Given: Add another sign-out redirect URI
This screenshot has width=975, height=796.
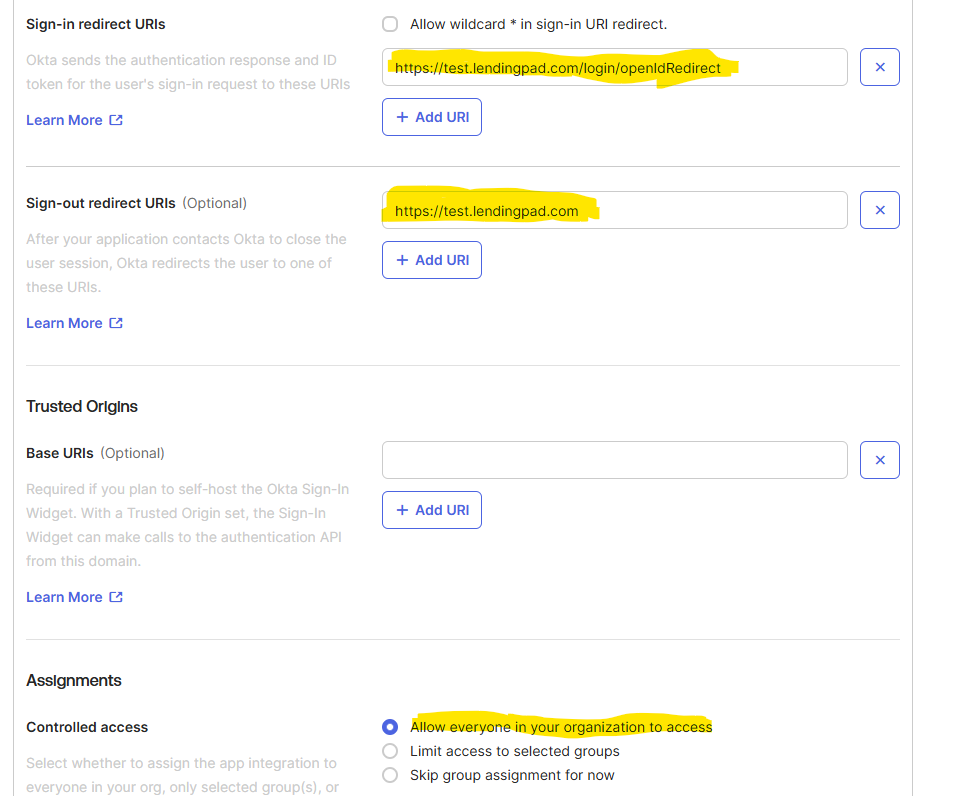Looking at the screenshot, I should (431, 260).
